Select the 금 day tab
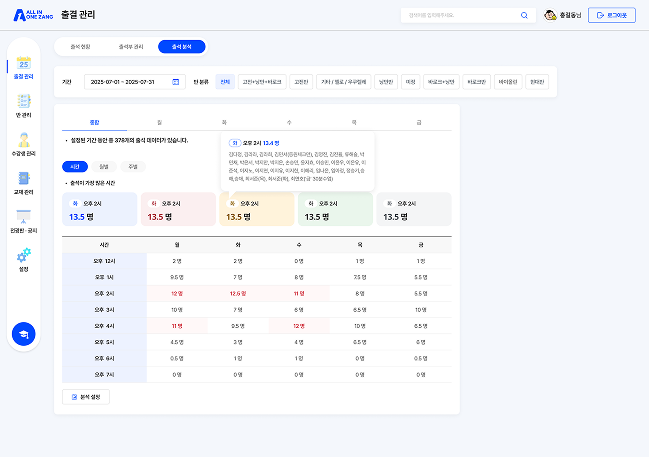 [x=419, y=123]
